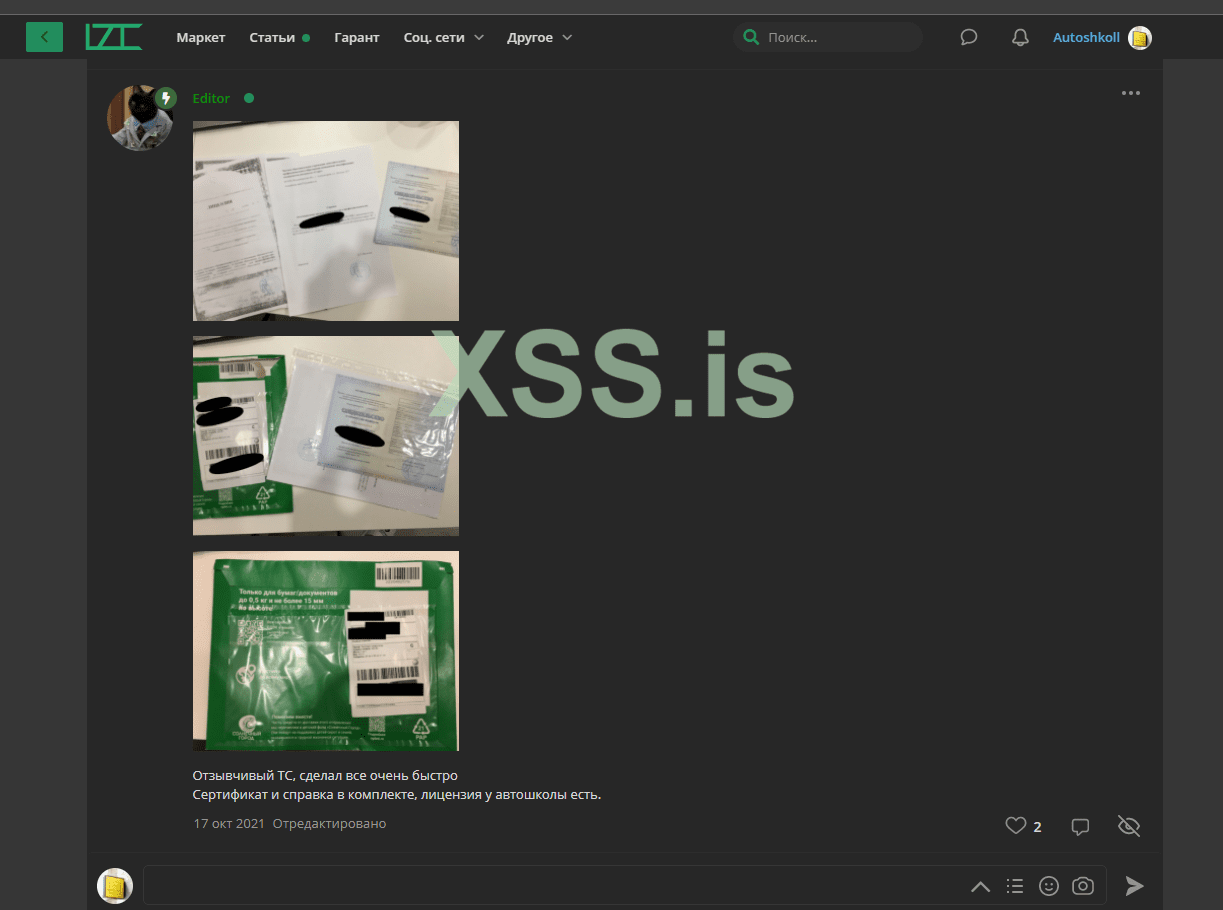Click the lightning badge on Editor avatar
Screen dimensions: 1223x910
167,98
